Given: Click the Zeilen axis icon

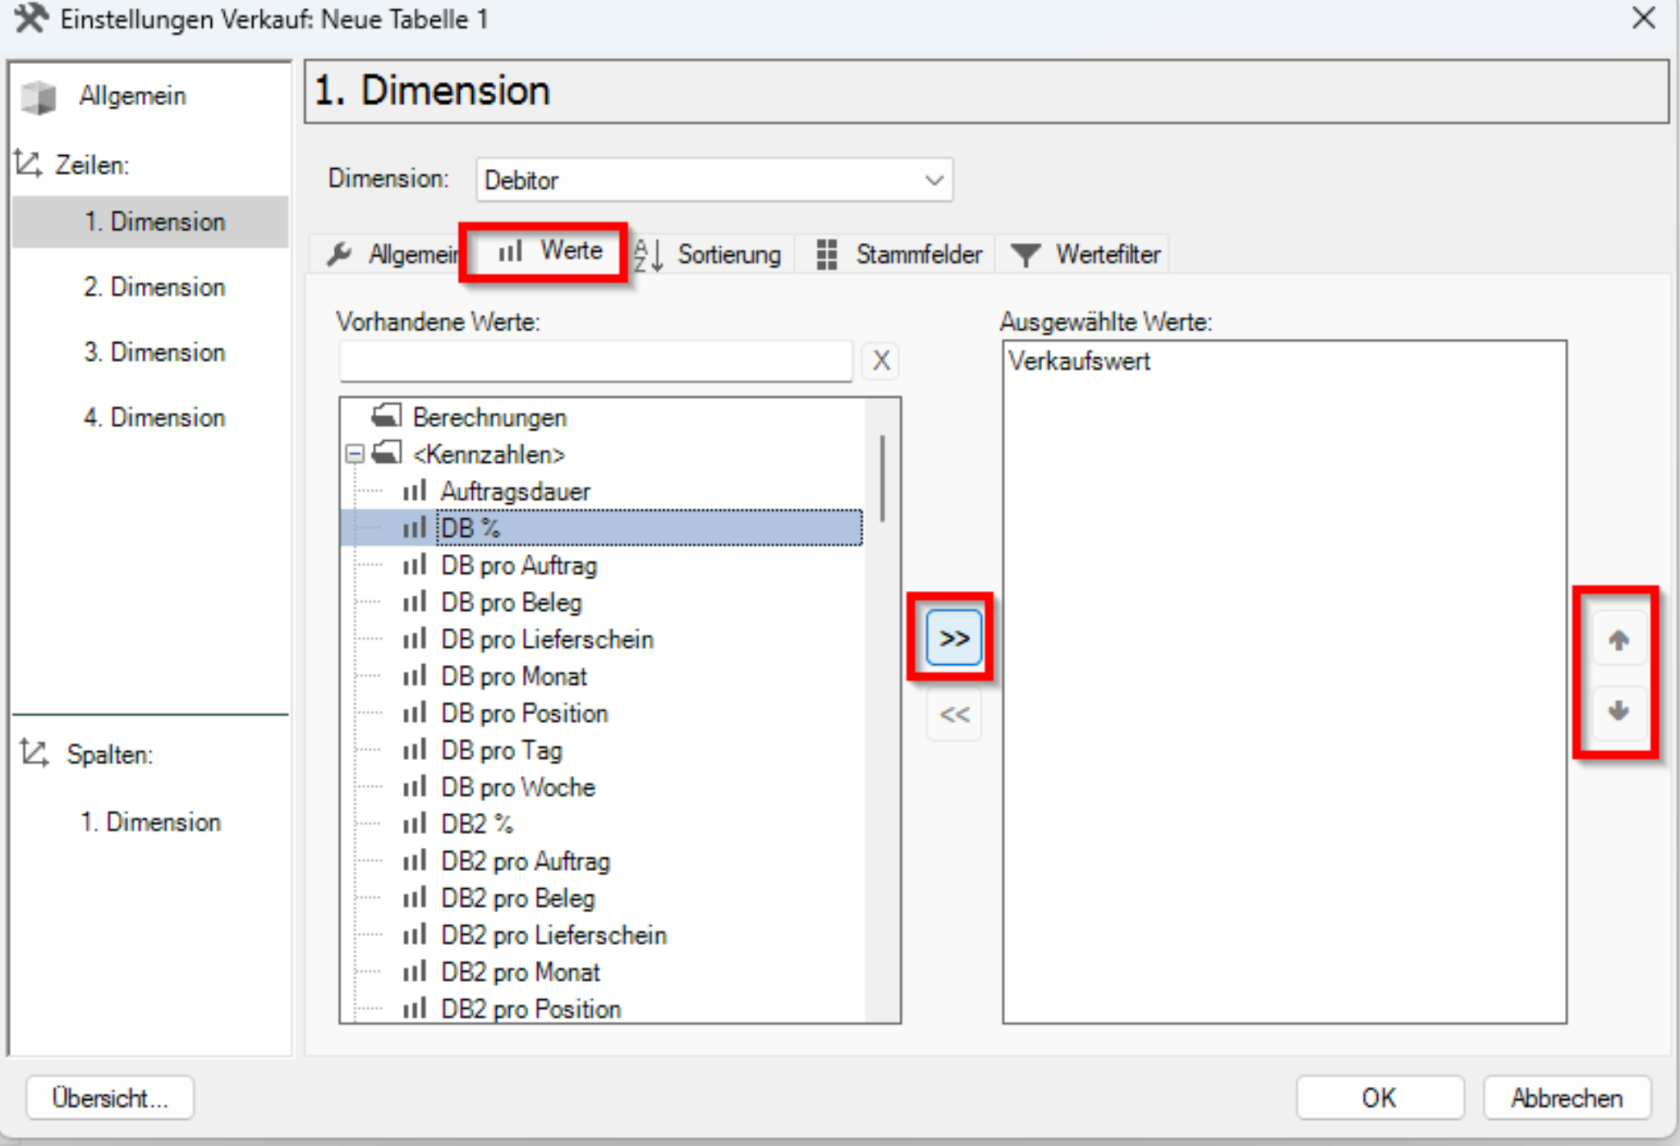Looking at the screenshot, I should 28,164.
